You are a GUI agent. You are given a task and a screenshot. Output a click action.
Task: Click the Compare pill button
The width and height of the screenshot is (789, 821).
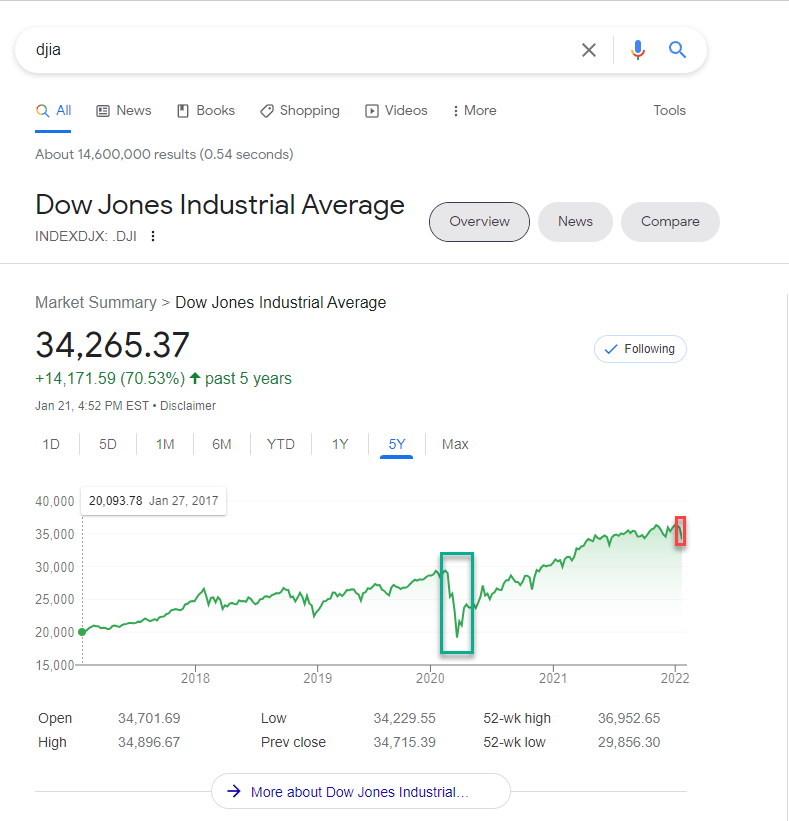[670, 222]
